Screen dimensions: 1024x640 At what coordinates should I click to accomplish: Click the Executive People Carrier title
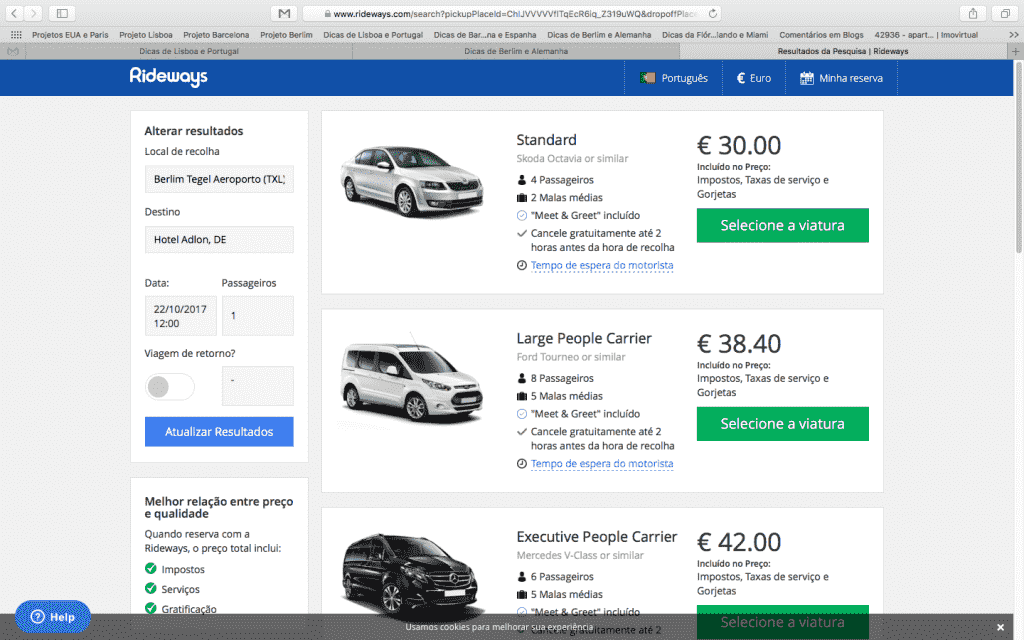(596, 537)
